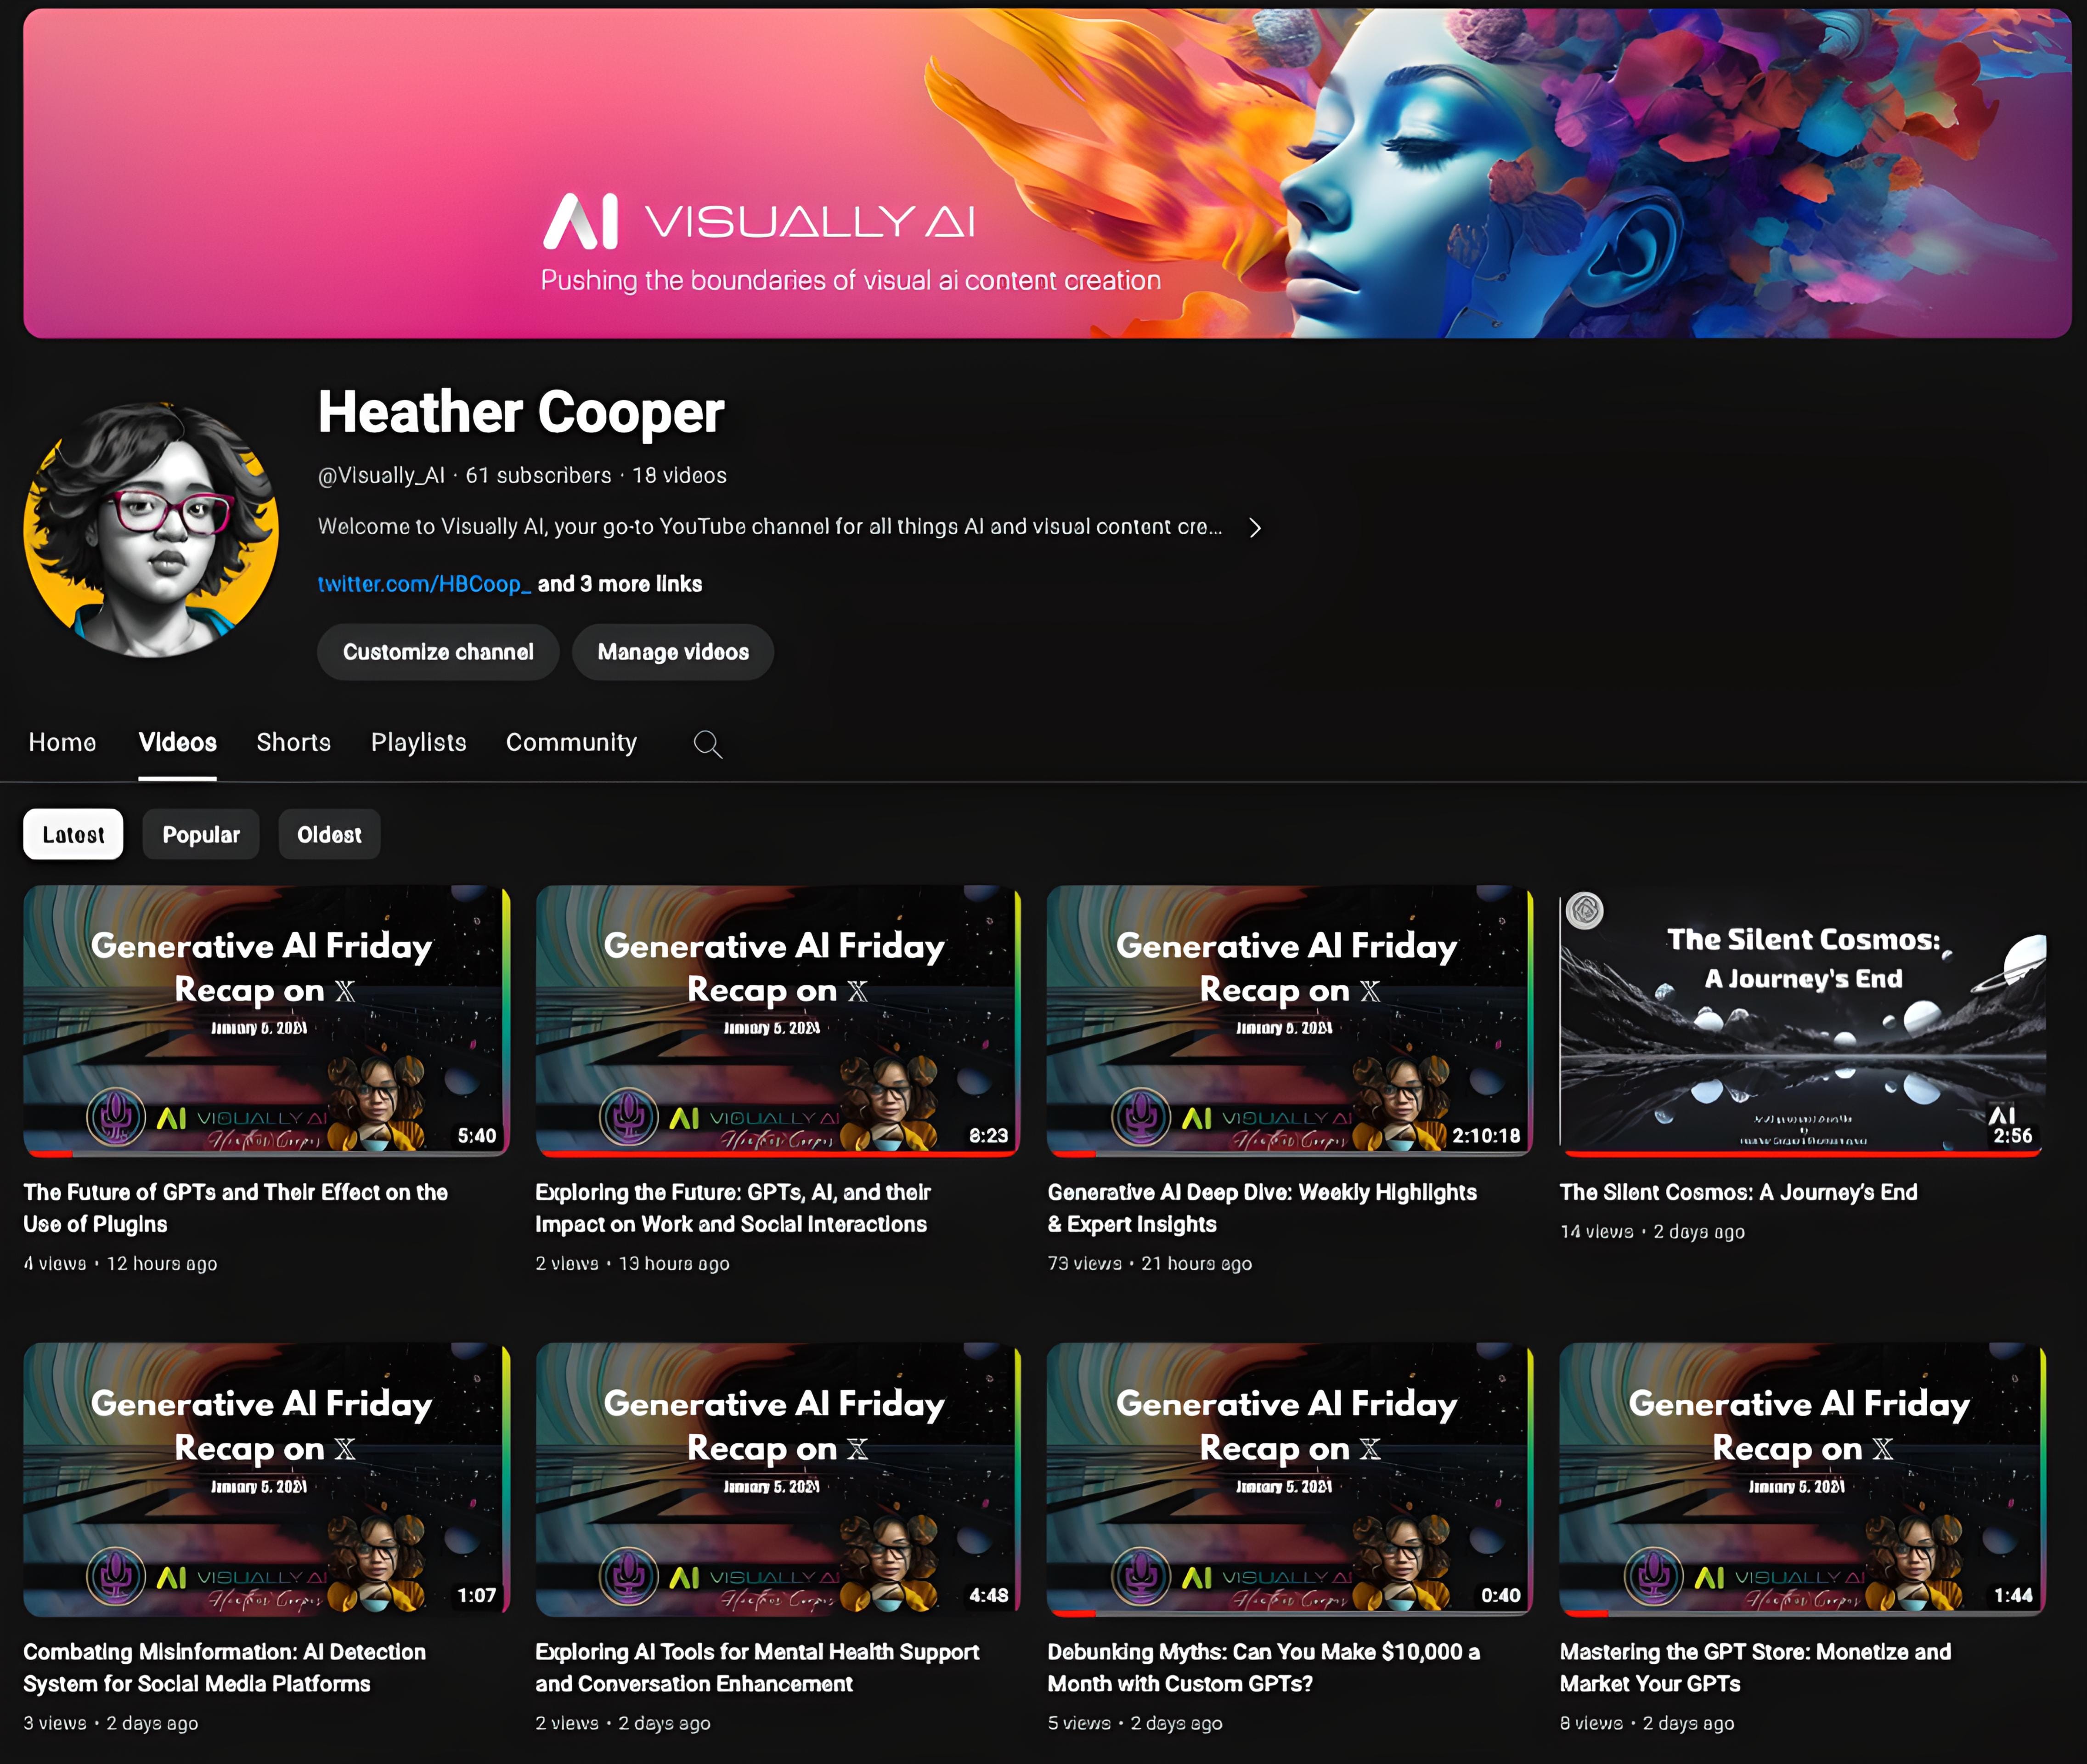This screenshot has width=2087, height=1764.
Task: Switch to the Shorts tab
Action: [x=293, y=742]
